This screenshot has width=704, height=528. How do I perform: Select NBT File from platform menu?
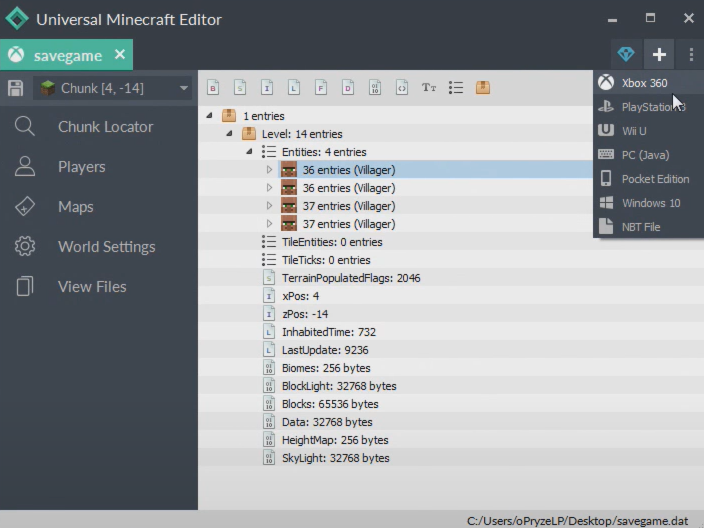pyautogui.click(x=648, y=227)
